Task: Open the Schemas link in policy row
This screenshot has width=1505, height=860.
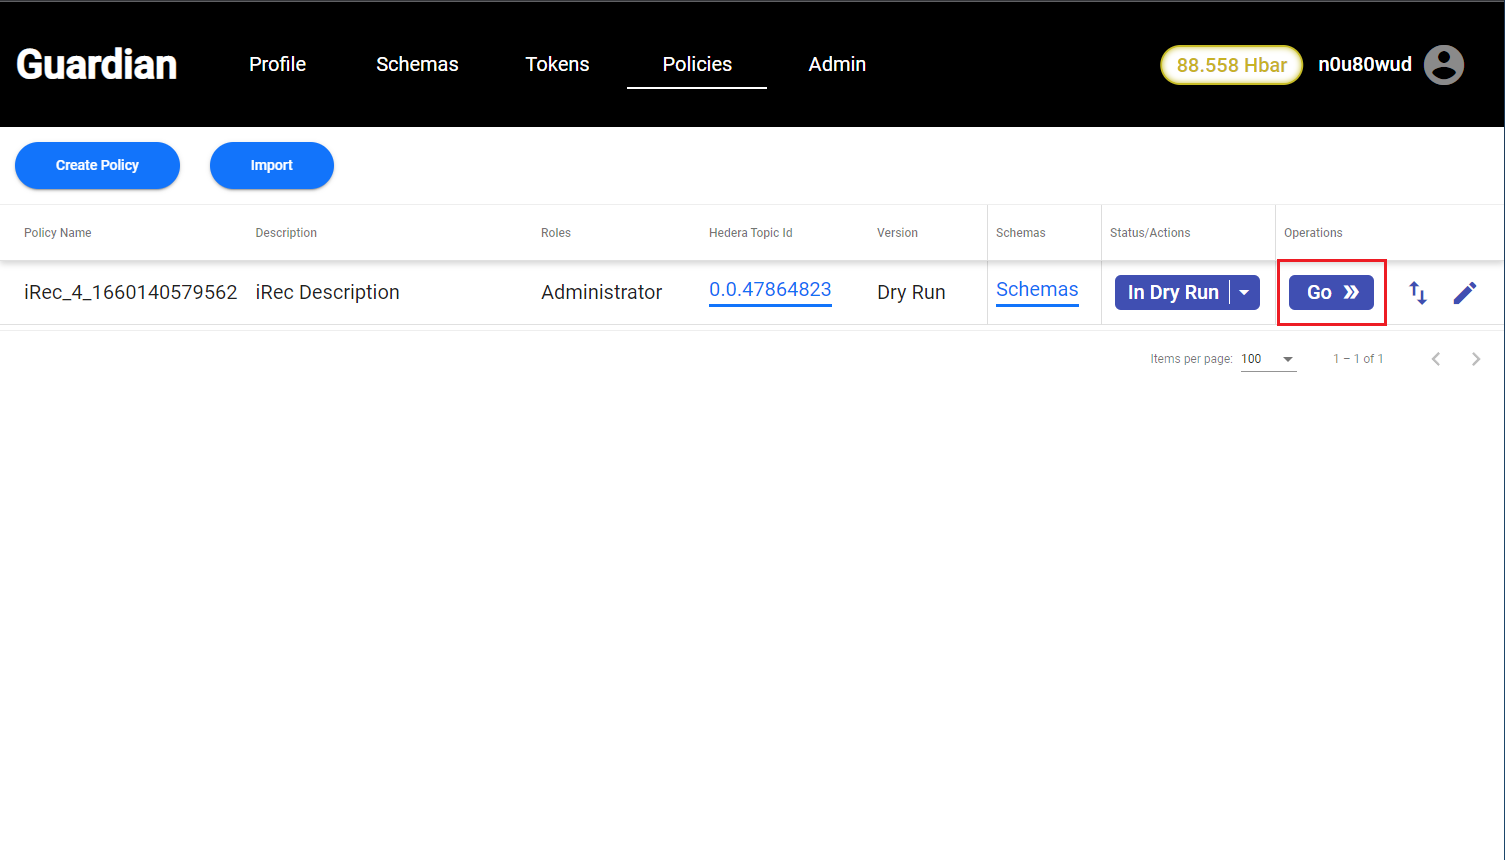Action: [x=1037, y=290]
